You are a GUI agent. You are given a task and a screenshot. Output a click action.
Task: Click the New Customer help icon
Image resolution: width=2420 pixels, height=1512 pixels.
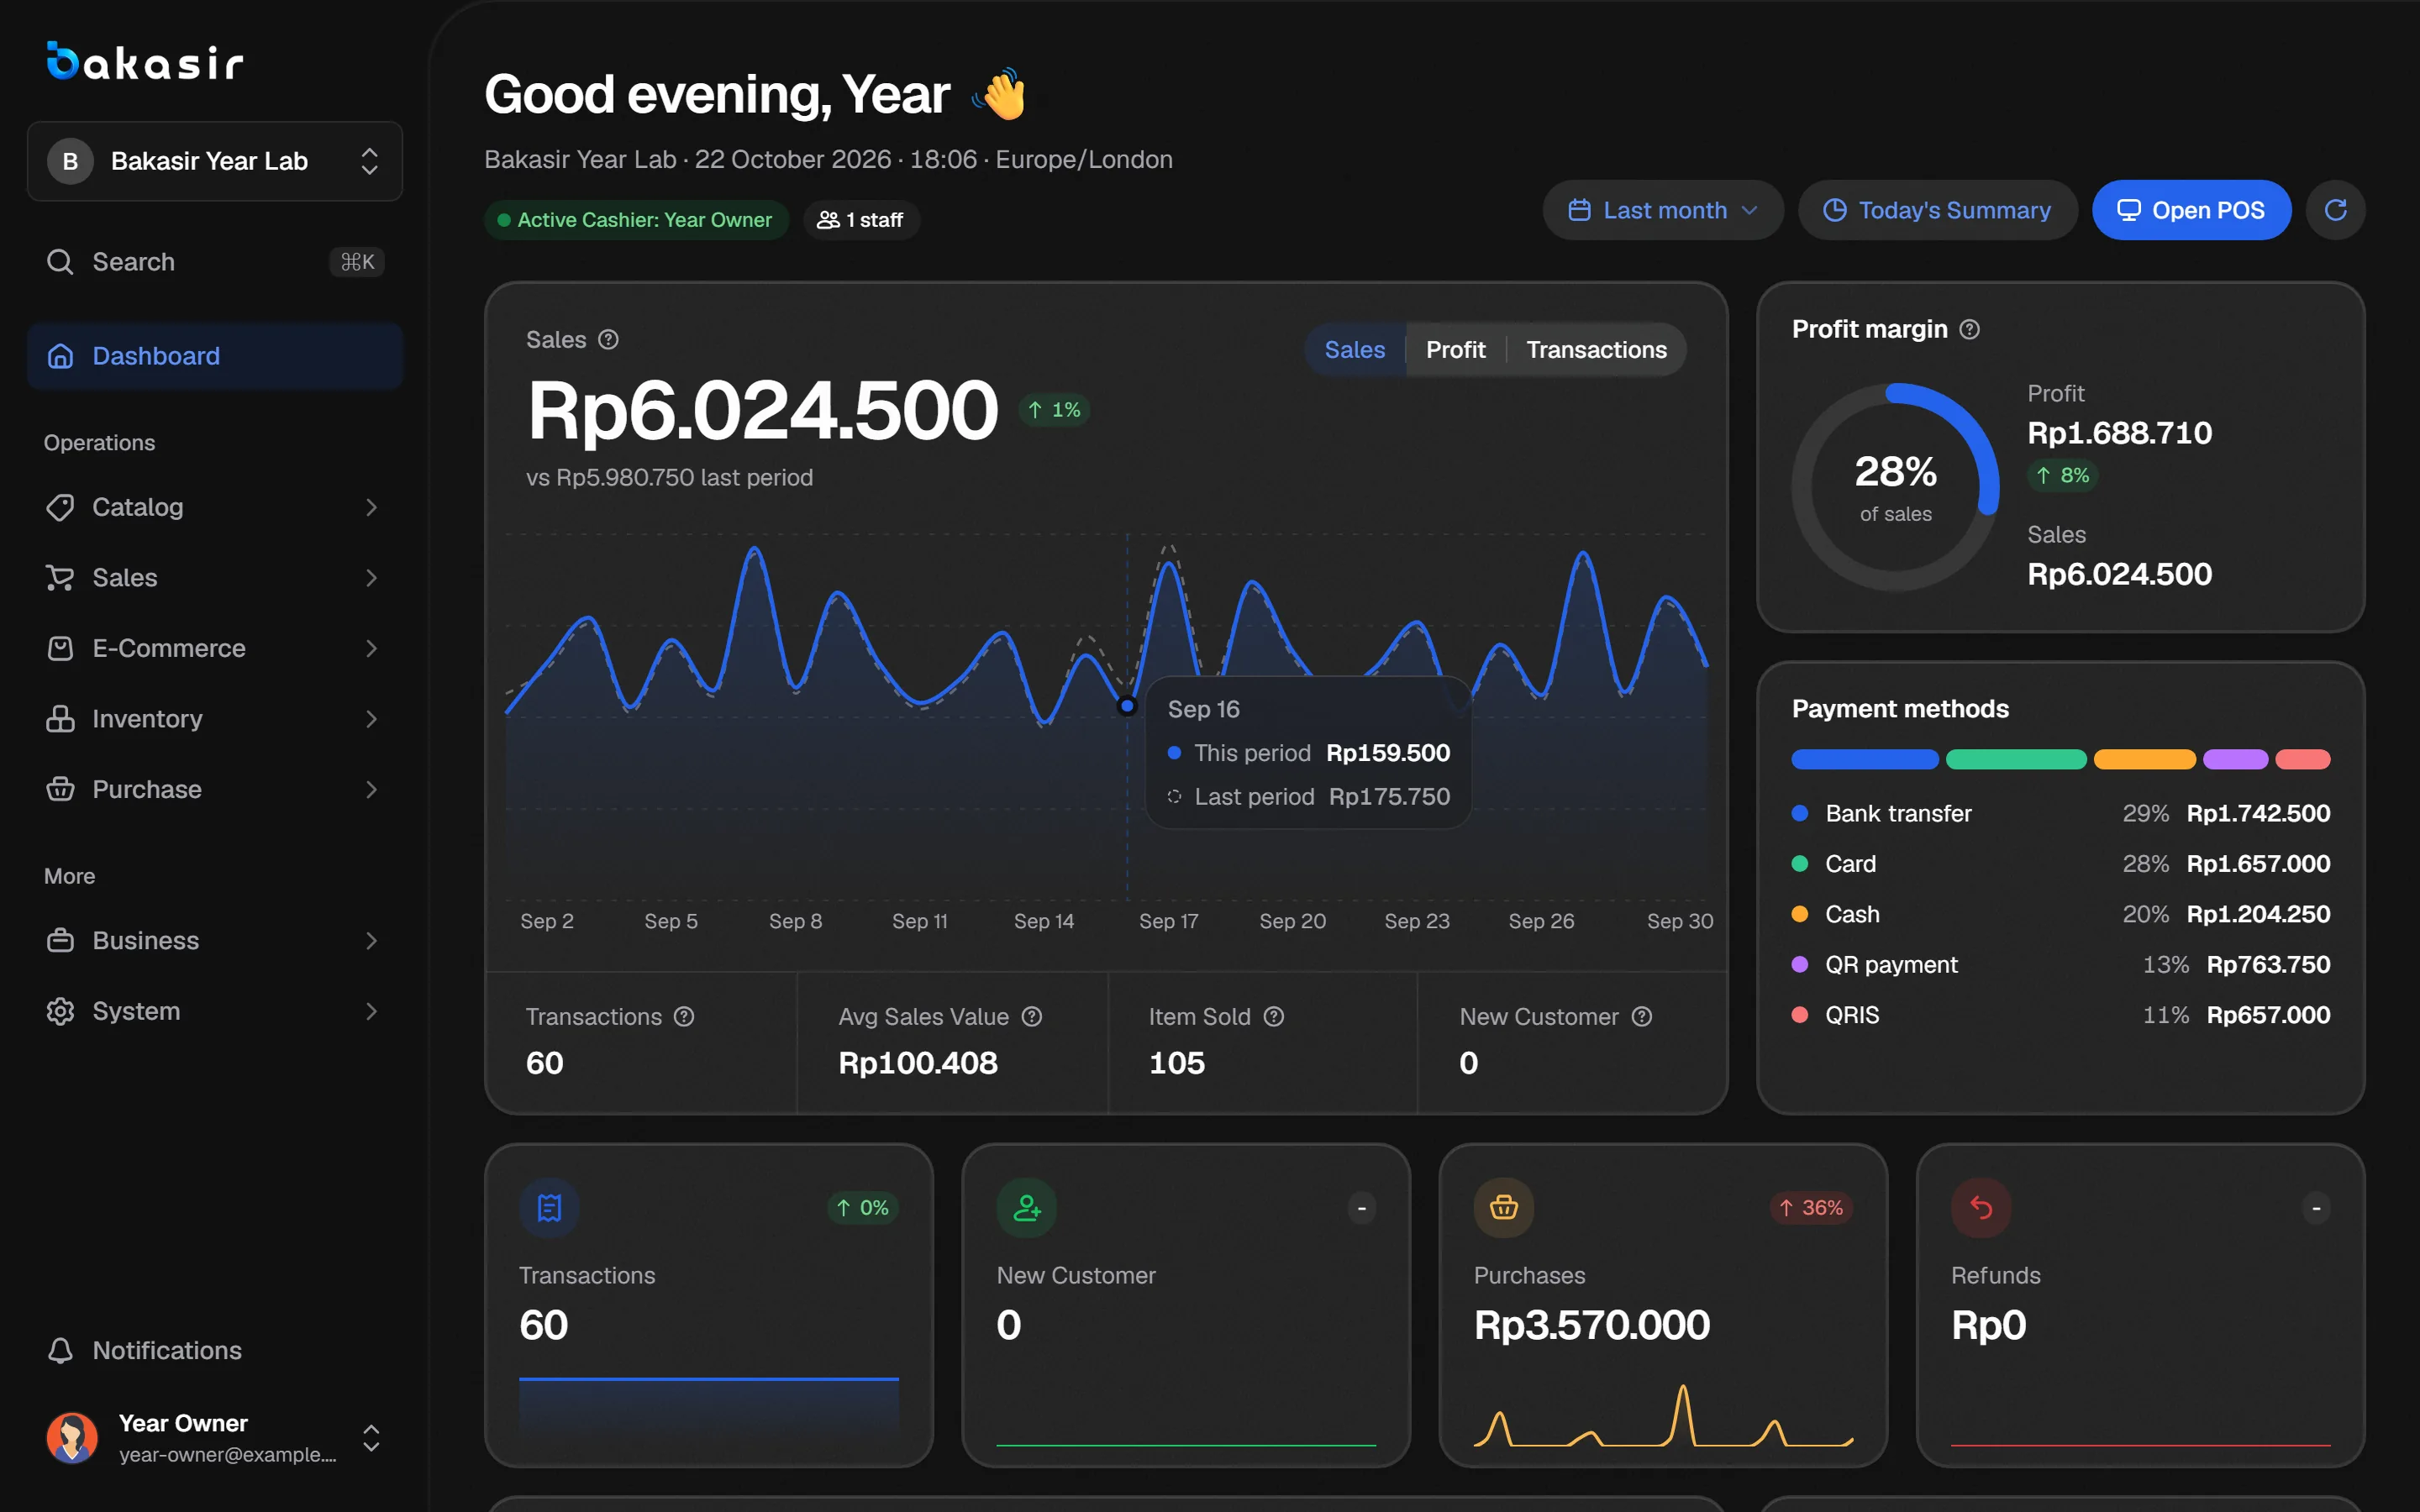1642,1017
